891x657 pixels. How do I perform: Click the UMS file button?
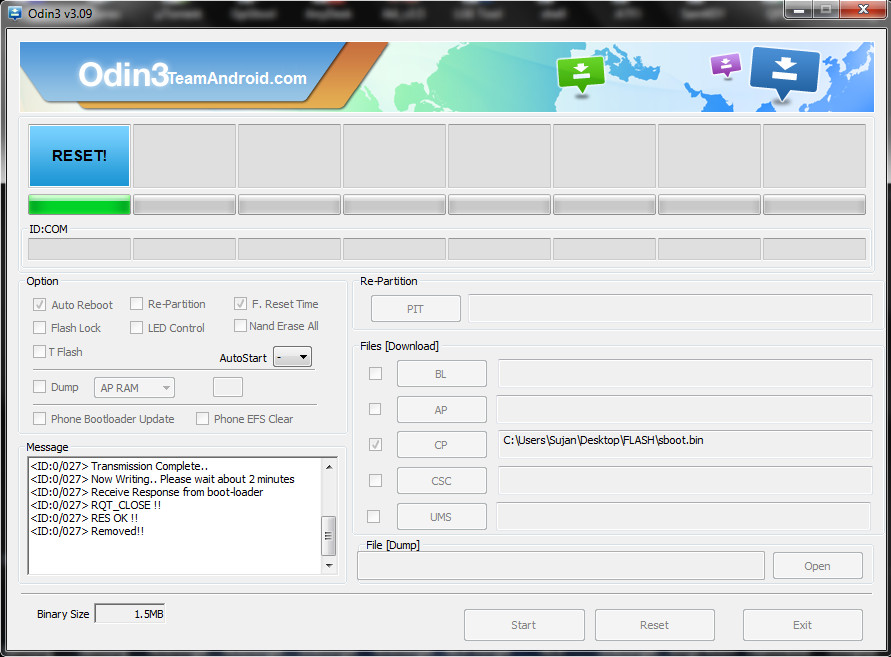click(442, 517)
